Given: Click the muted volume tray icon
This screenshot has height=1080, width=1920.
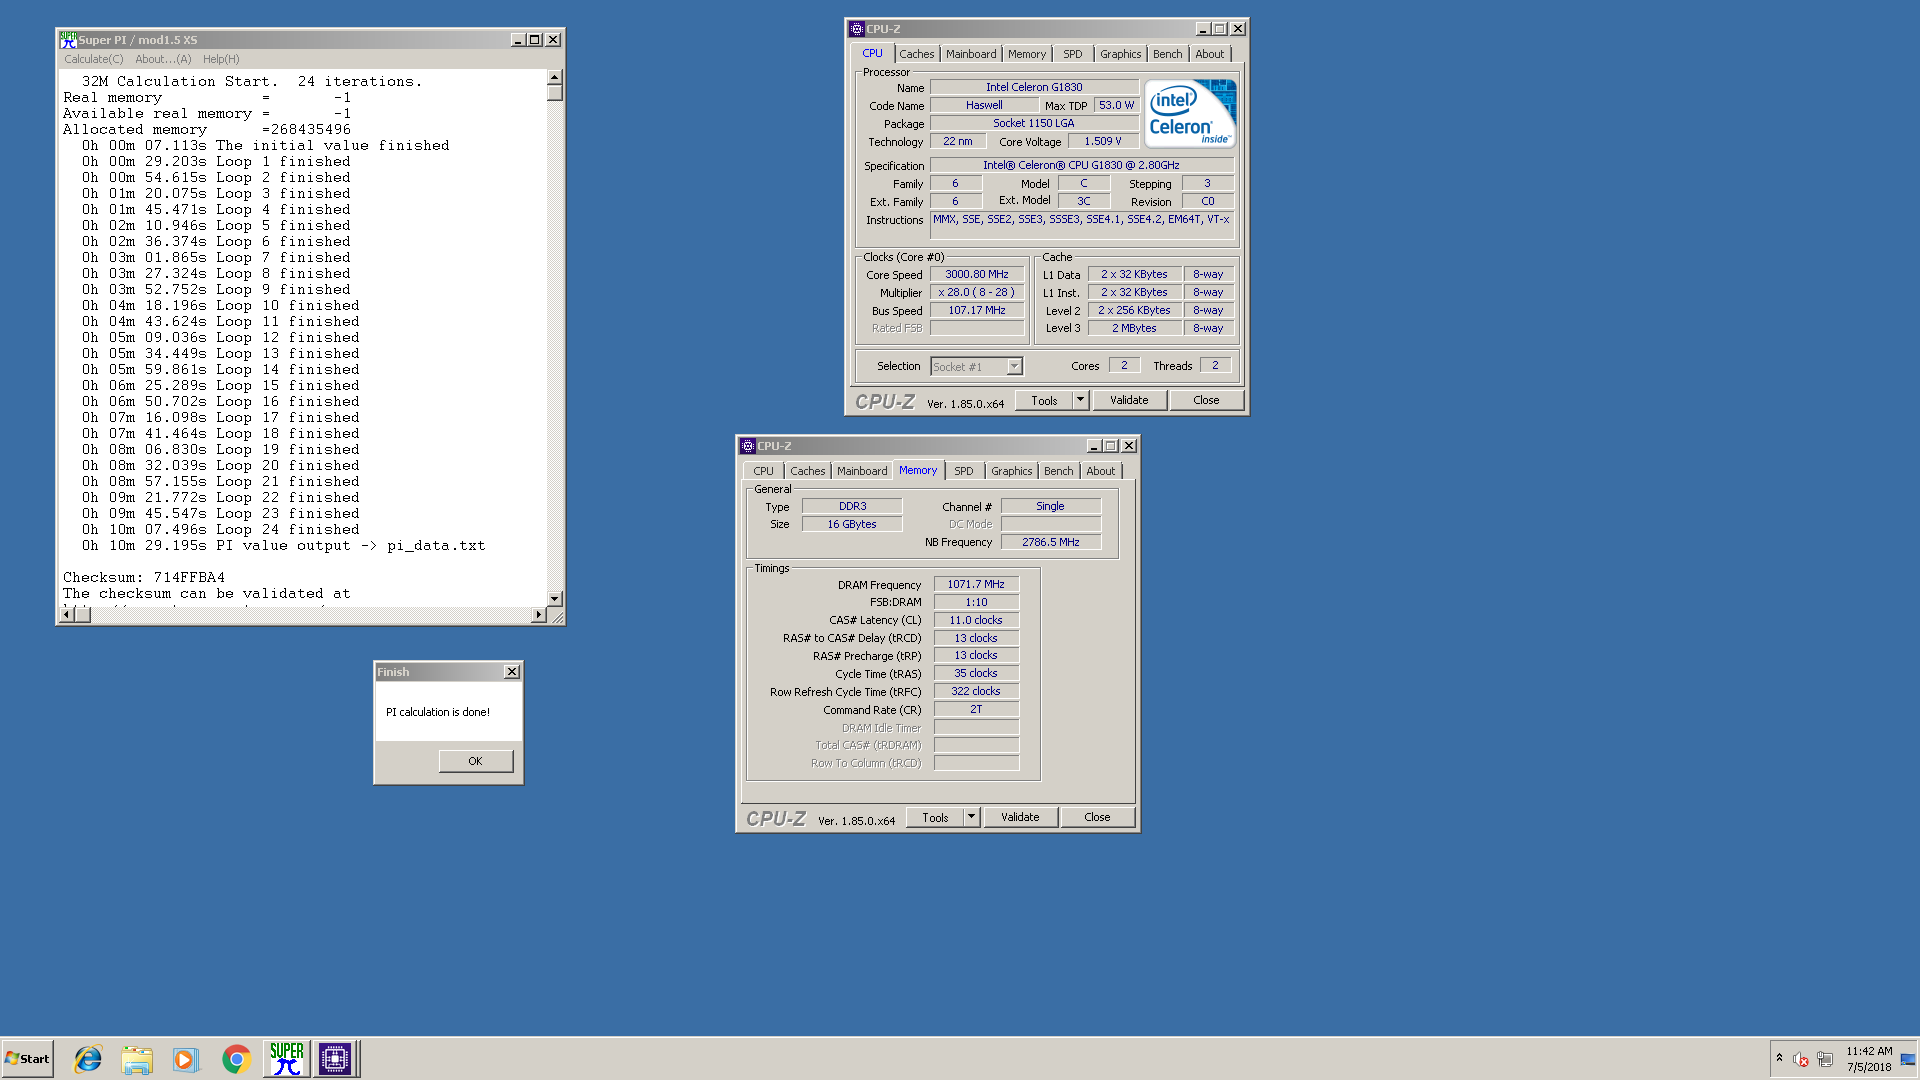Looking at the screenshot, I should [x=1801, y=1059].
